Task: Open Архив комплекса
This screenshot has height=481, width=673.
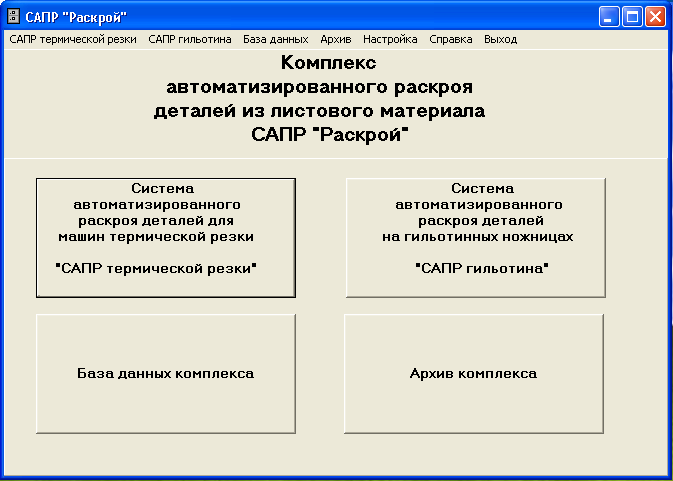Action: pyautogui.click(x=474, y=374)
